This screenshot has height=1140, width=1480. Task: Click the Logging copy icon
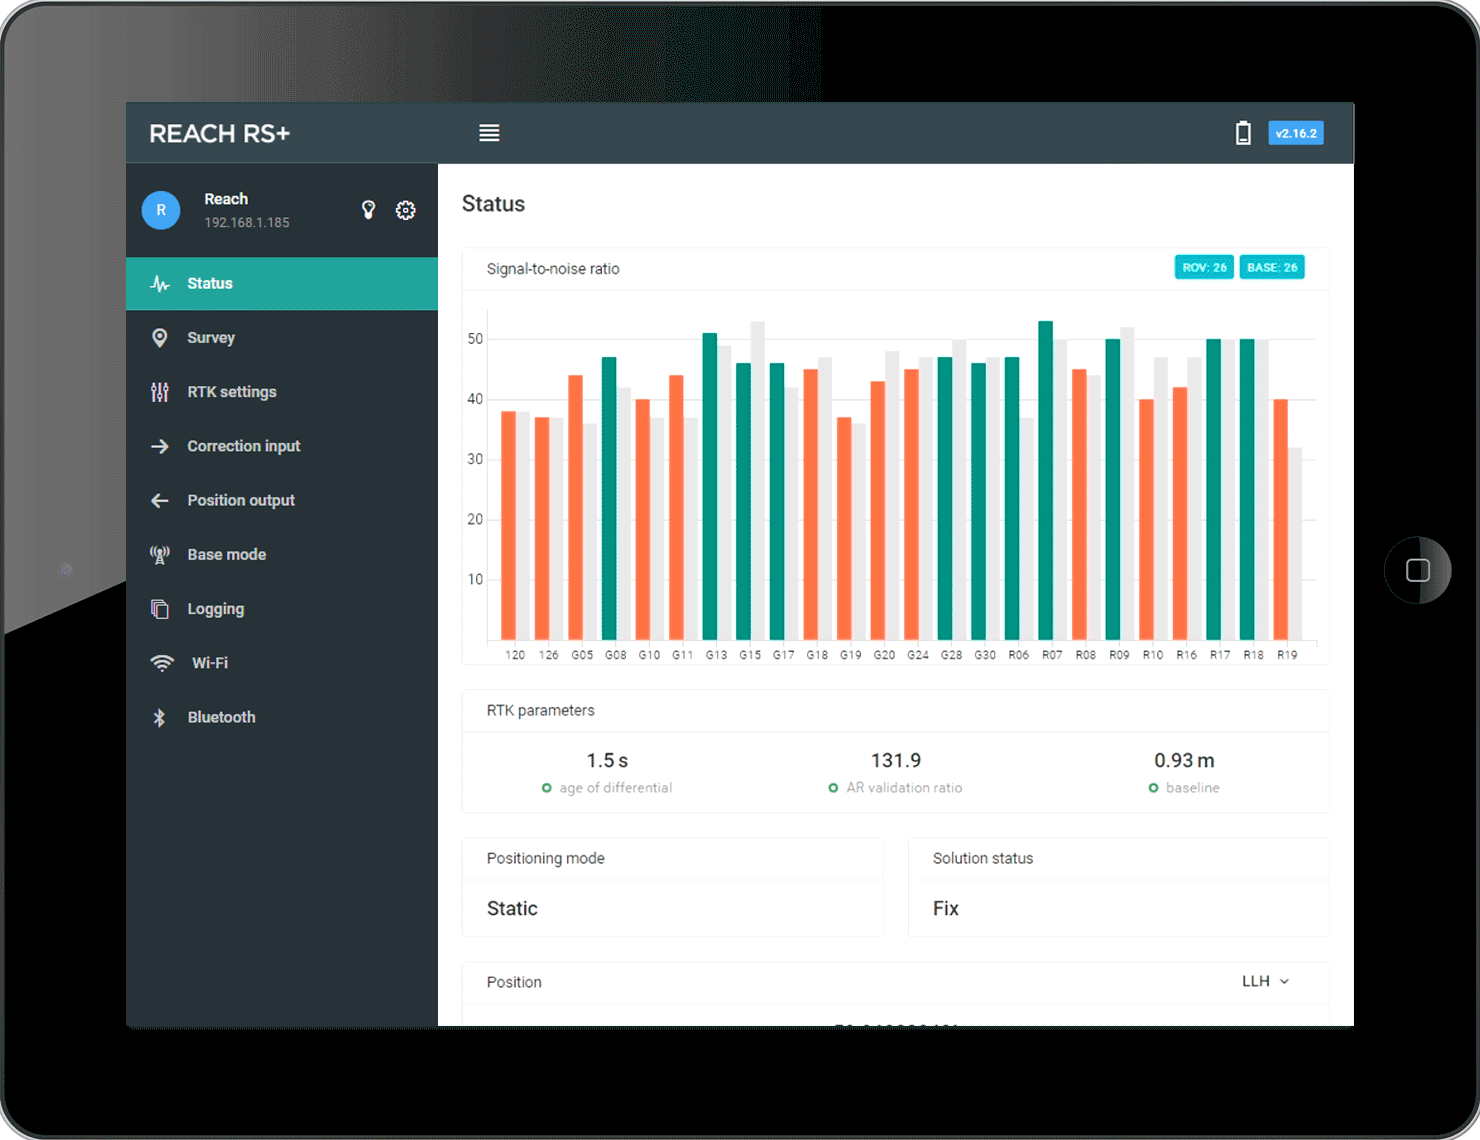[159, 609]
